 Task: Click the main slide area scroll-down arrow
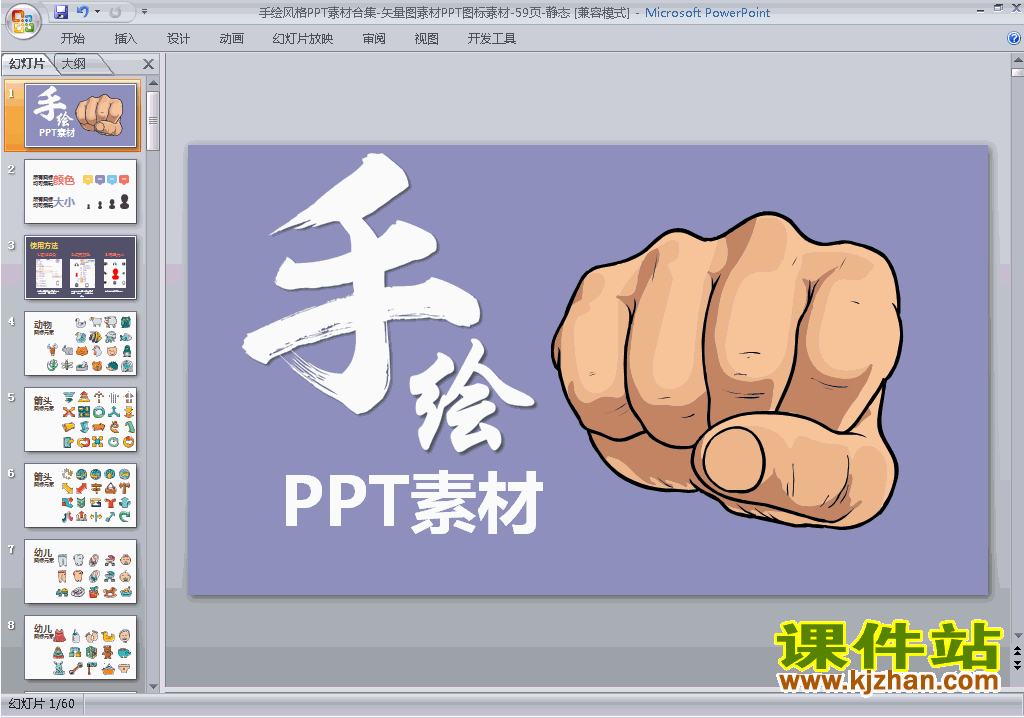1017,636
